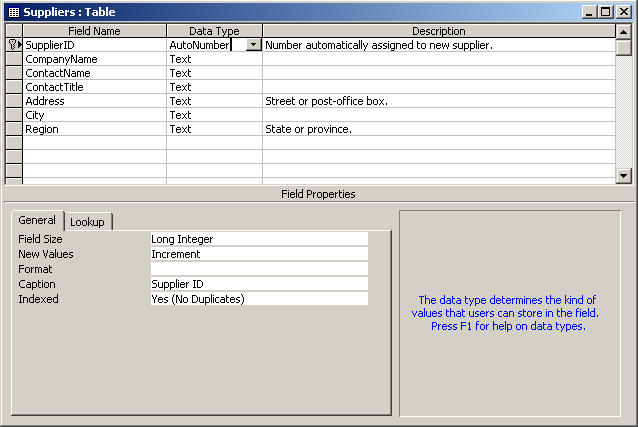
Task: Click the Description column header
Action: click(439, 31)
